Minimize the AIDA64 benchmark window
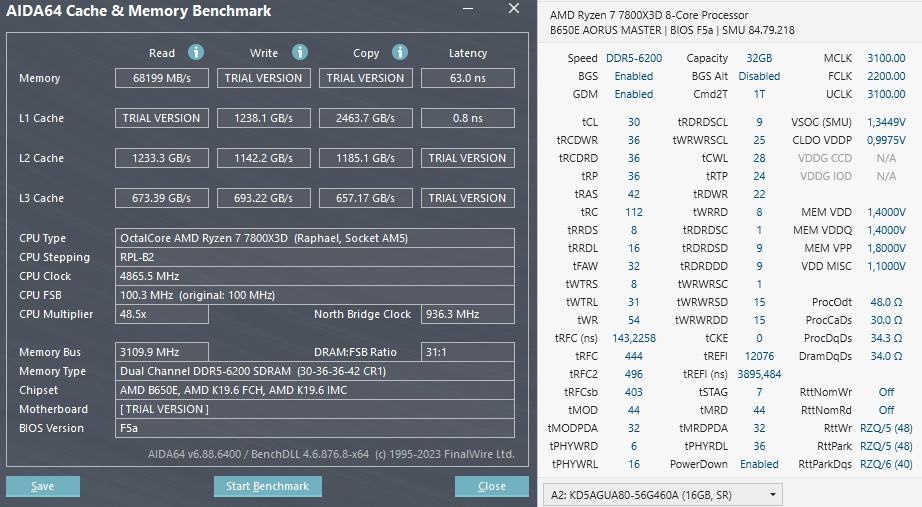This screenshot has height=507, width=922. click(x=467, y=10)
